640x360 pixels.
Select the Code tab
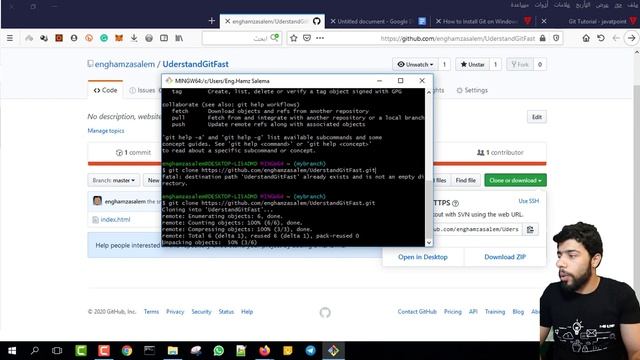pos(105,90)
